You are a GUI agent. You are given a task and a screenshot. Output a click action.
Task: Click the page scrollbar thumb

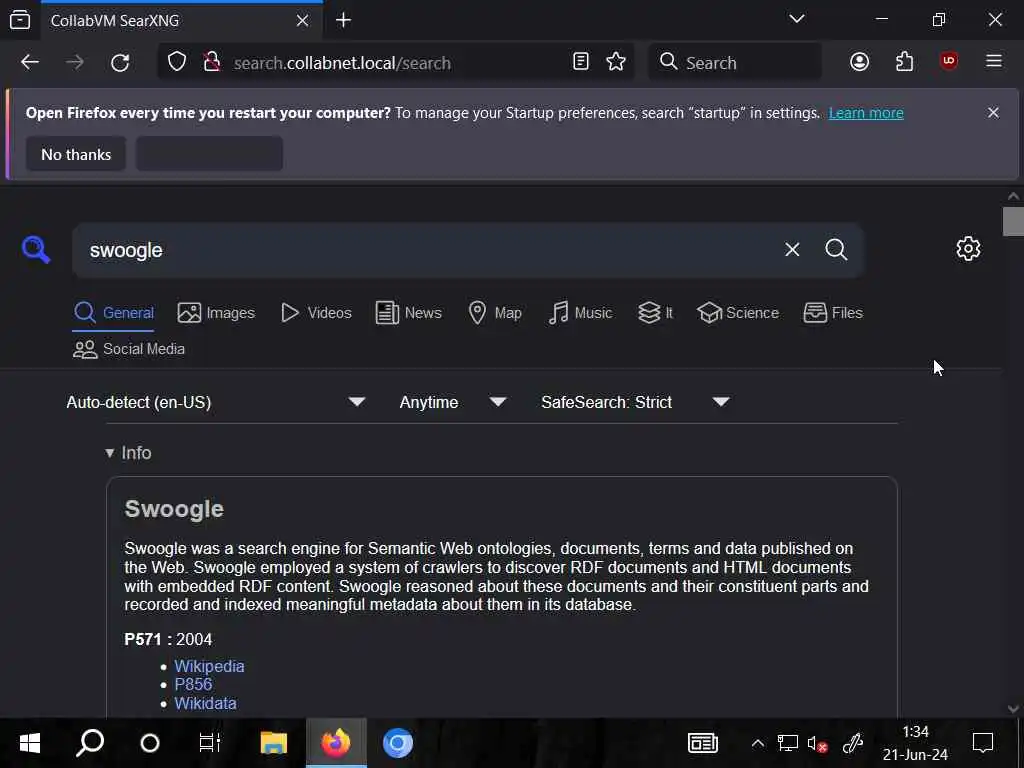1013,221
